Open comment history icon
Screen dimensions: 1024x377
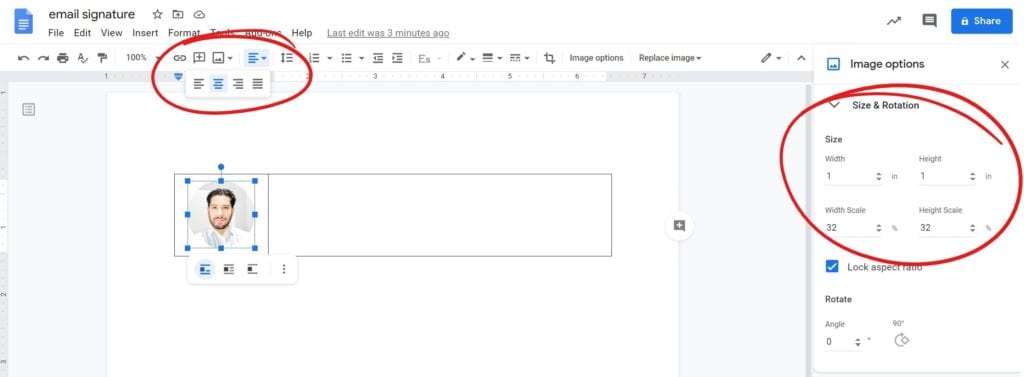929,21
